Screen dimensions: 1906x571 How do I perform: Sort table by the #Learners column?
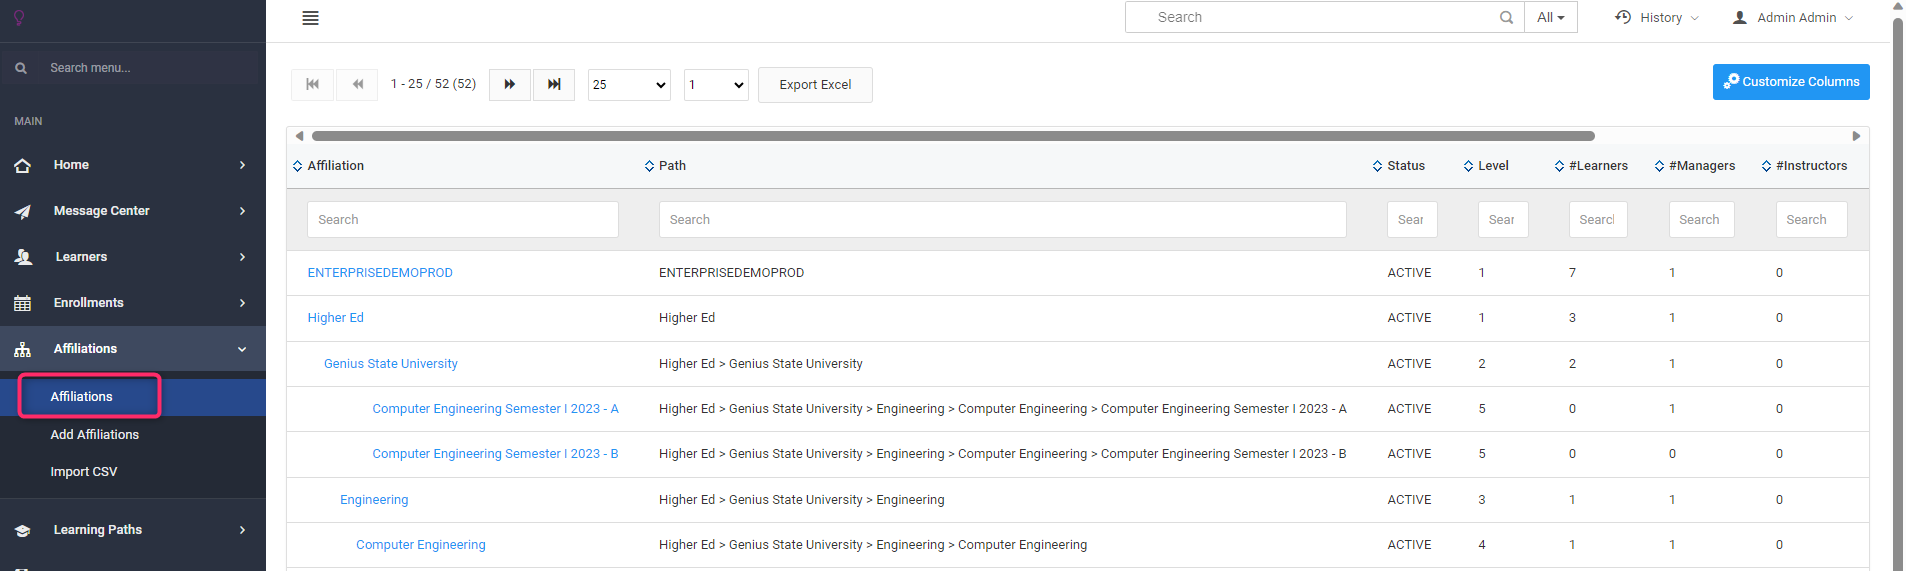(1597, 166)
